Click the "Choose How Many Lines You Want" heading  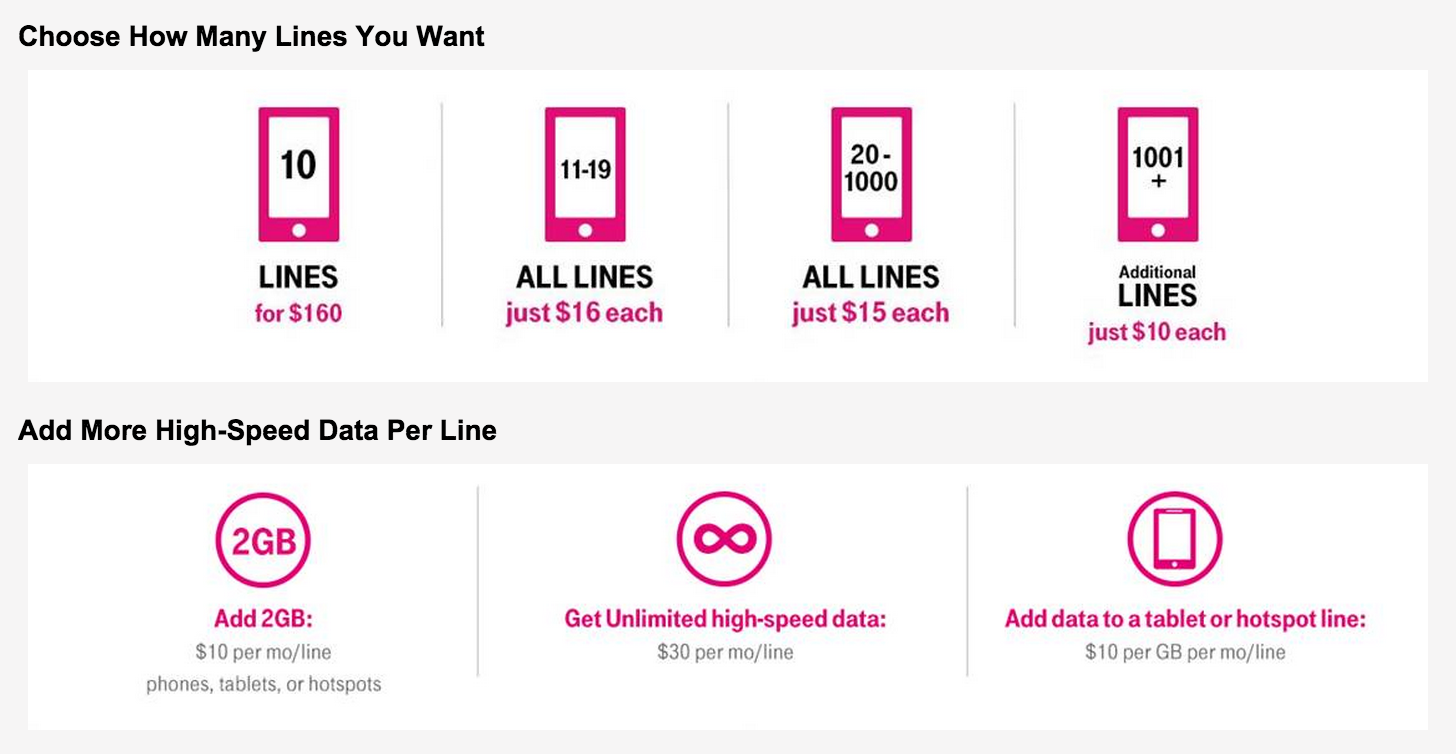251,37
